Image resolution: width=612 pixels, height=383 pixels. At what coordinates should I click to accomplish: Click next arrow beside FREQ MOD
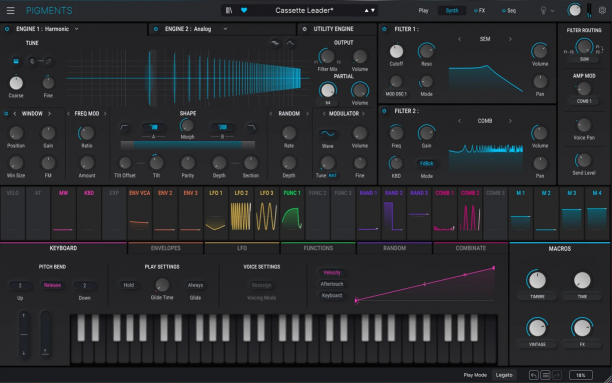[x=105, y=114]
